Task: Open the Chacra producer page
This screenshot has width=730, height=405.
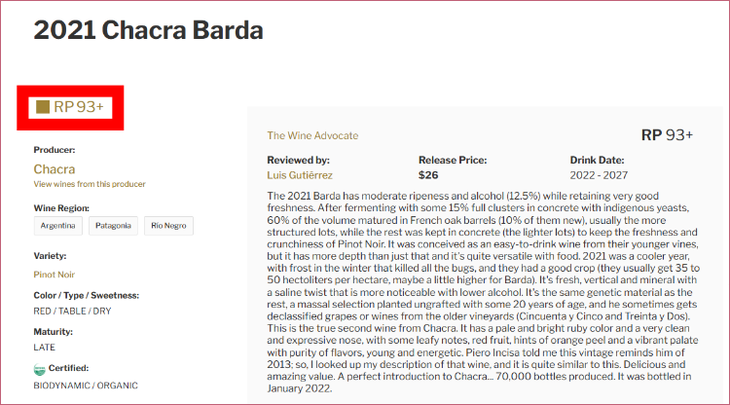Action: click(x=54, y=169)
